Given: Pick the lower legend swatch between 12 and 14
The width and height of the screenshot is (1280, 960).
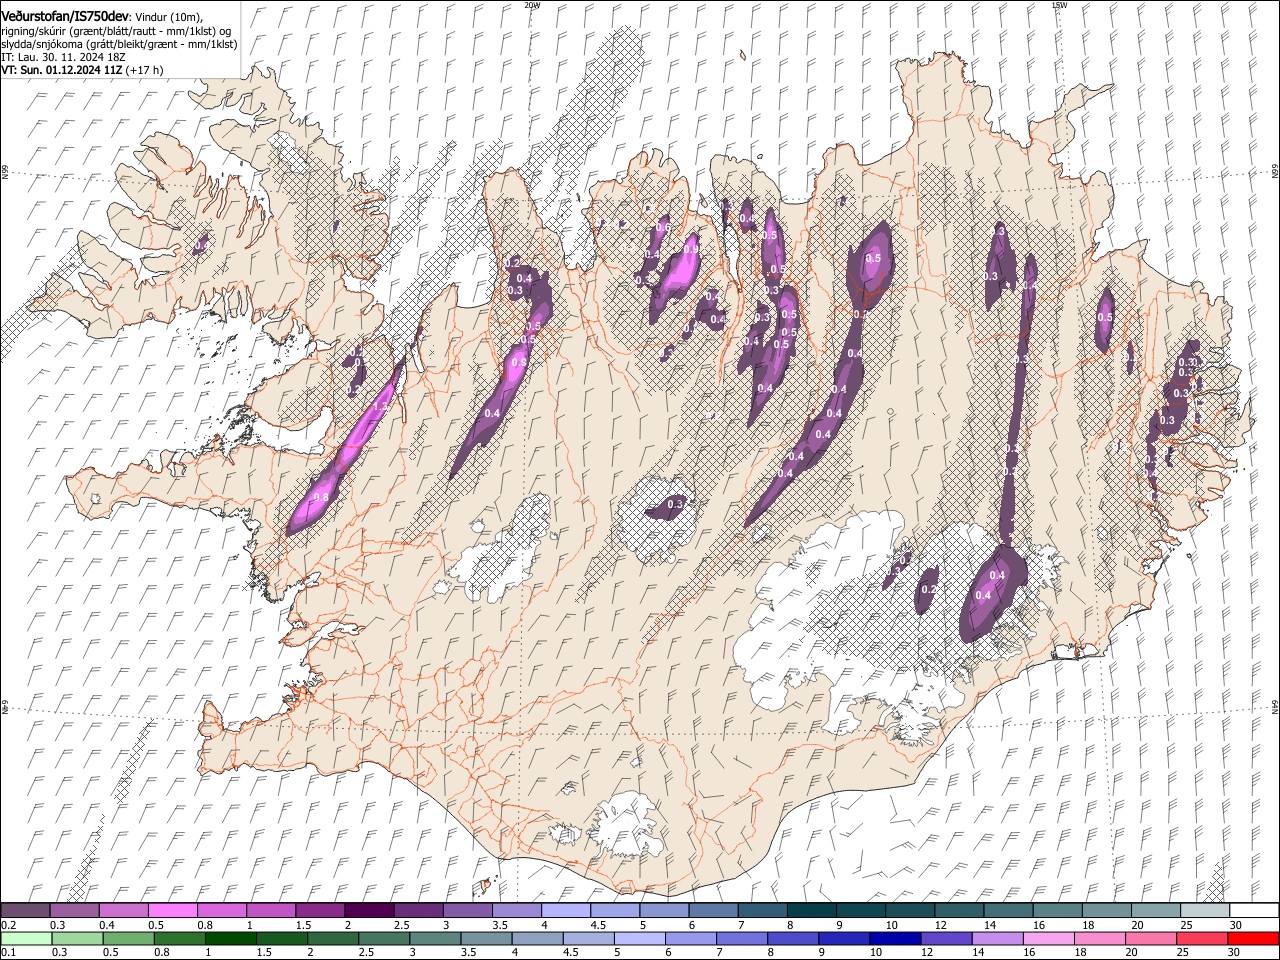Looking at the screenshot, I should (x=945, y=939).
